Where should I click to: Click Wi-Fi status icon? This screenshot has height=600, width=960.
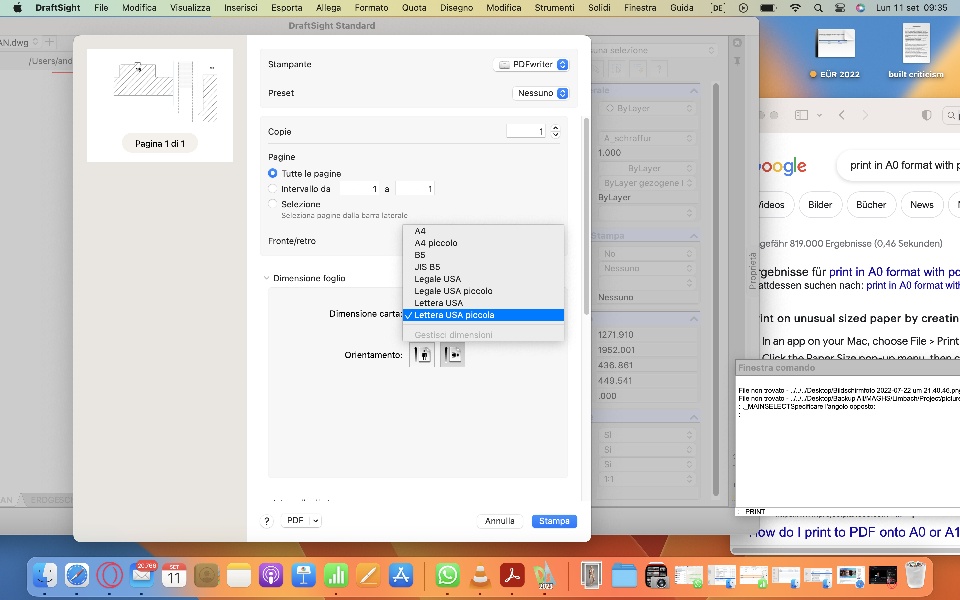tap(795, 8)
